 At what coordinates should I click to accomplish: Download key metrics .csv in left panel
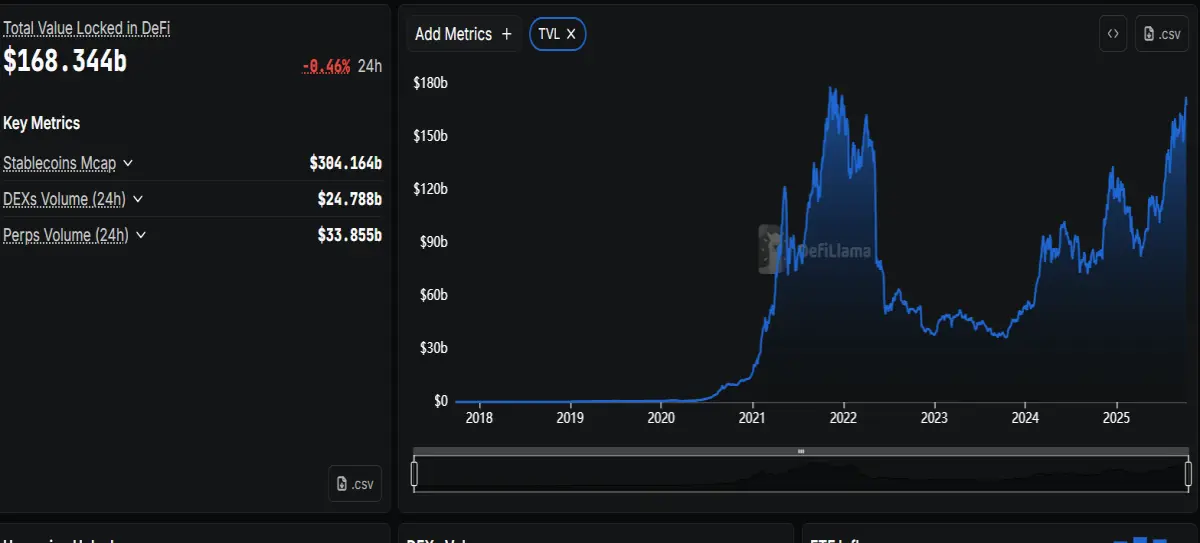coord(355,484)
